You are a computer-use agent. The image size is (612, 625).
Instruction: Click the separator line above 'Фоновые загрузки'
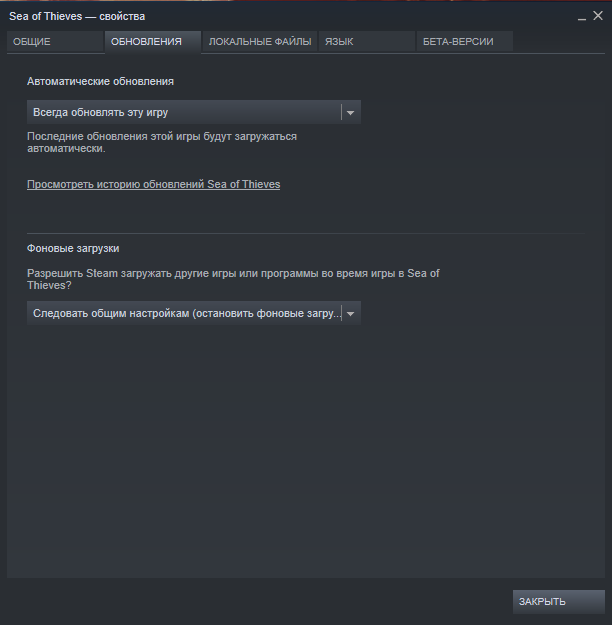coord(306,233)
